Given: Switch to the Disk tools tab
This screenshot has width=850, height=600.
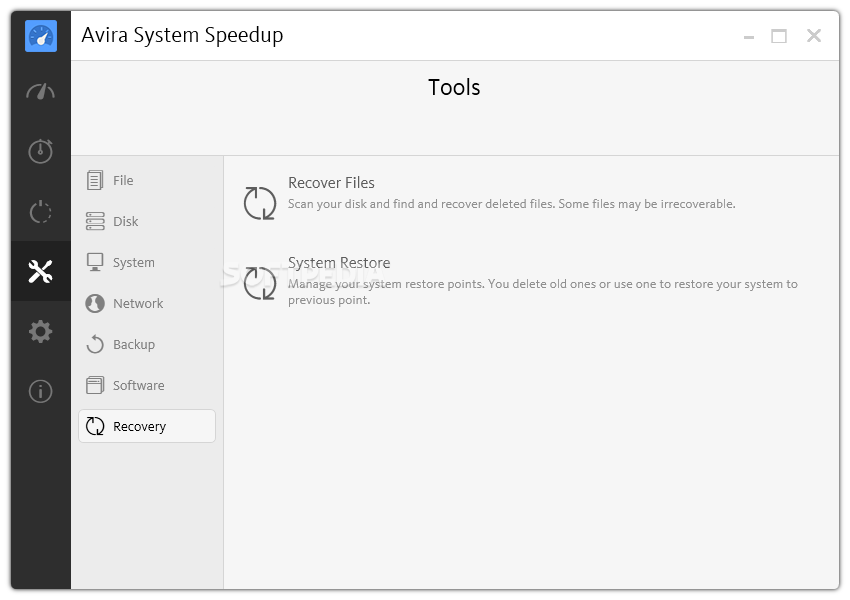Looking at the screenshot, I should 147,221.
